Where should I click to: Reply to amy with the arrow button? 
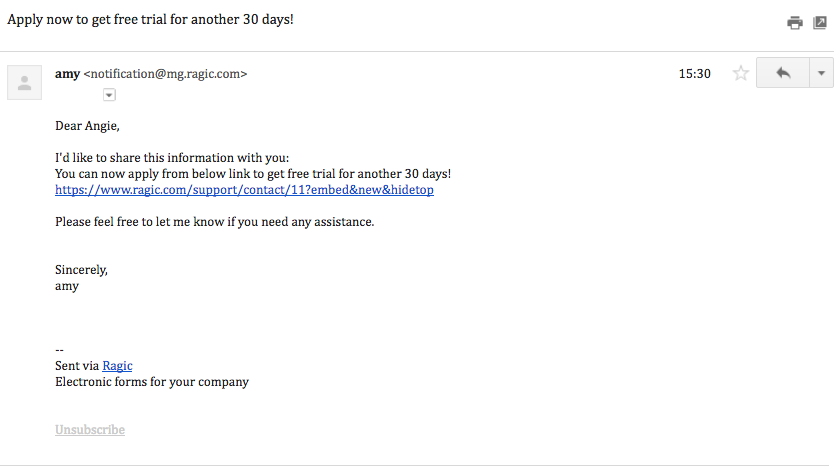click(783, 73)
